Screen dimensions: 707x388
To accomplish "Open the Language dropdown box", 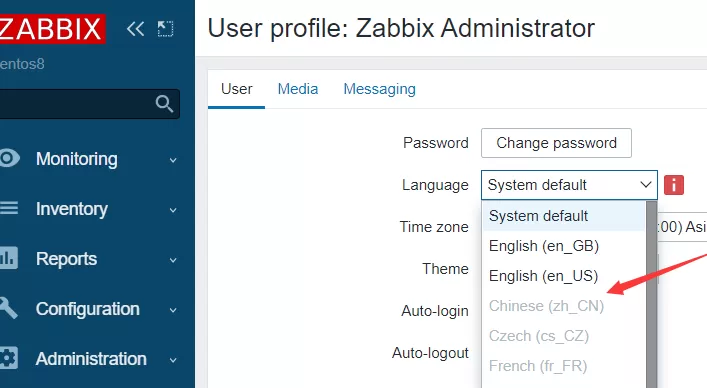I will pos(569,185).
